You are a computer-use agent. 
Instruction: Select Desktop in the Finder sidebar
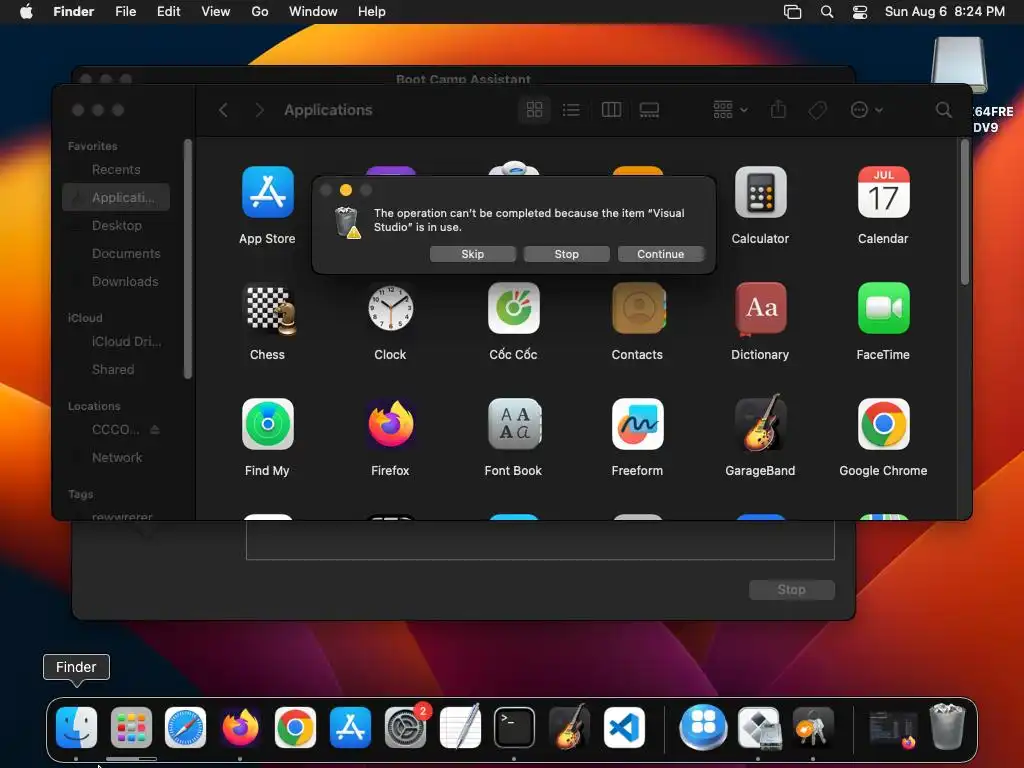[116, 225]
